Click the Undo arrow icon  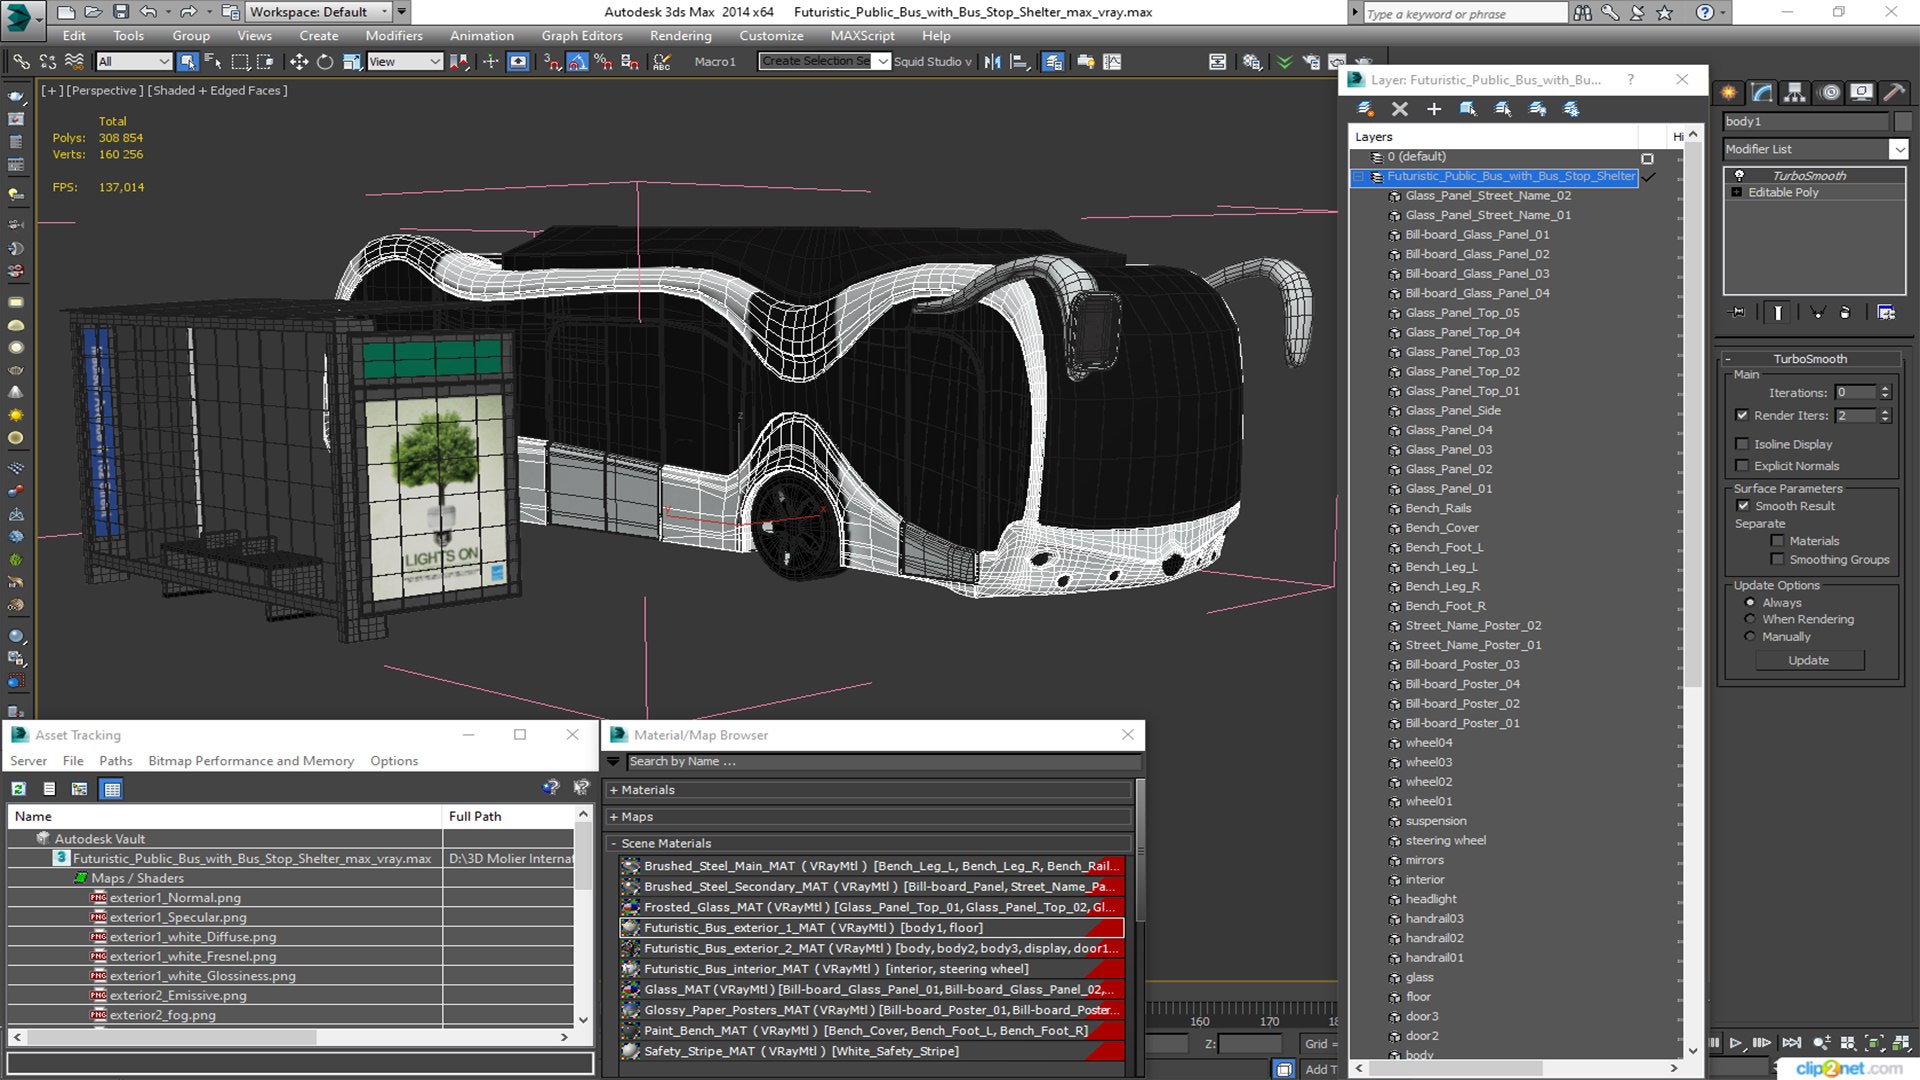point(148,12)
